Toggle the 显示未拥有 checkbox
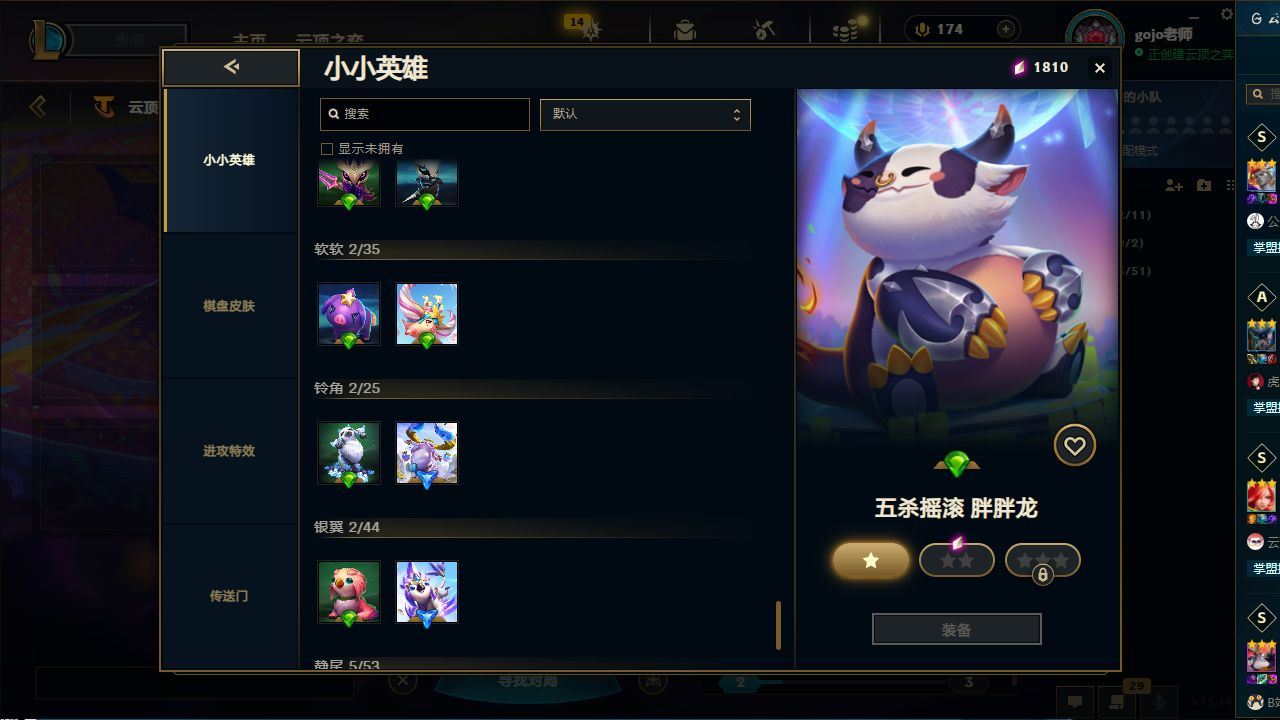Viewport: 1280px width, 720px height. click(326, 149)
